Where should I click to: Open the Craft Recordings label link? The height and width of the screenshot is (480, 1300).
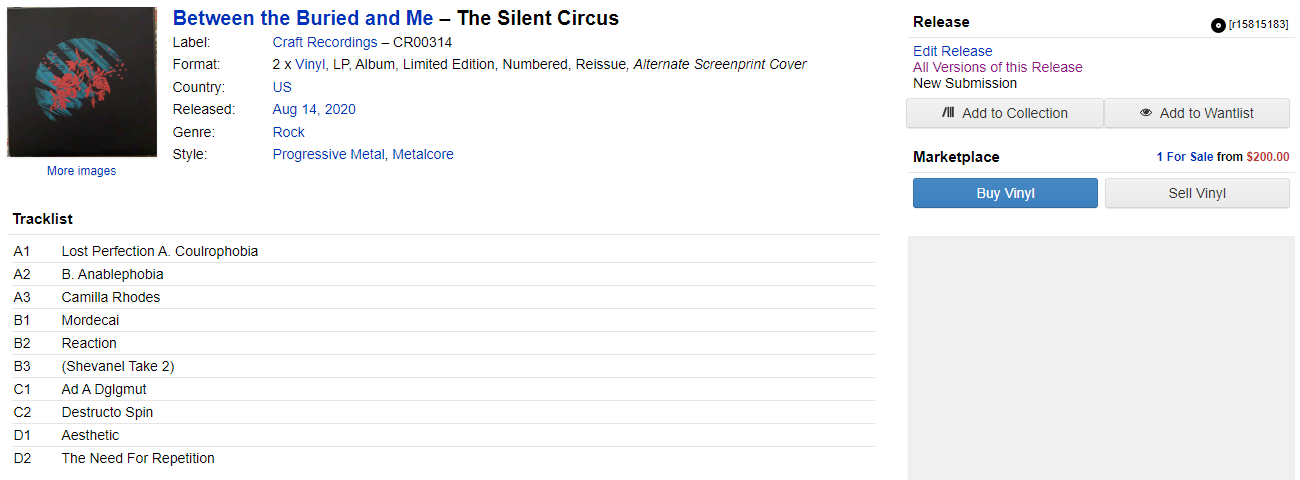point(325,42)
